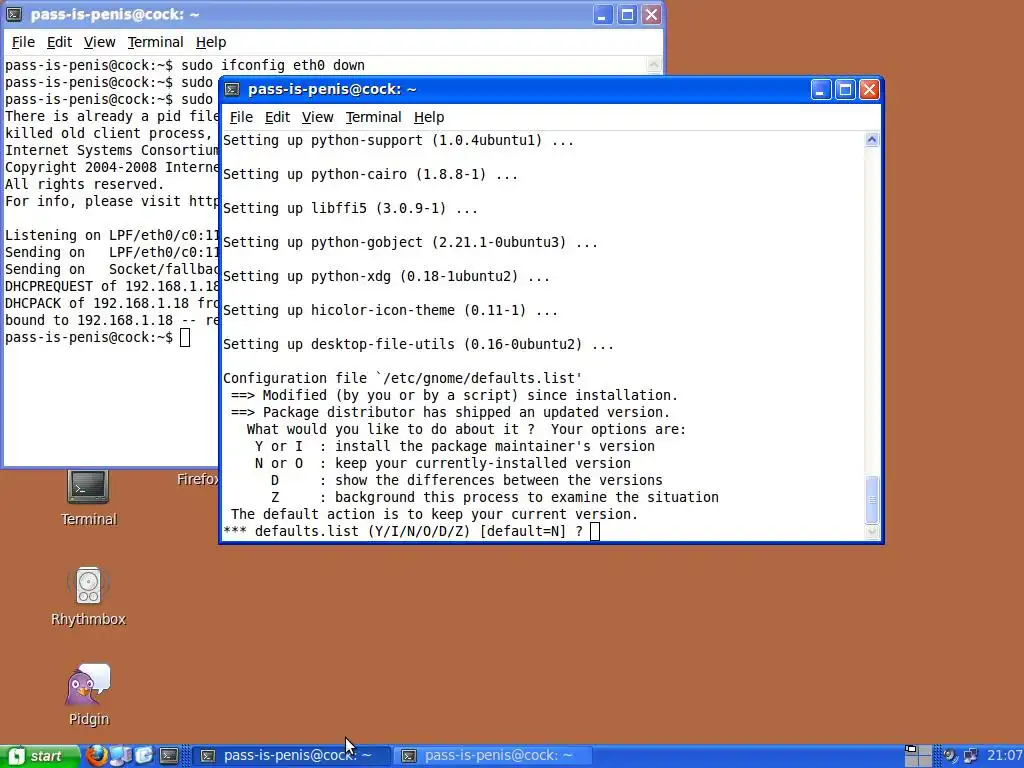Maximize the back terminal window
1024x768 pixels.
click(x=627, y=14)
